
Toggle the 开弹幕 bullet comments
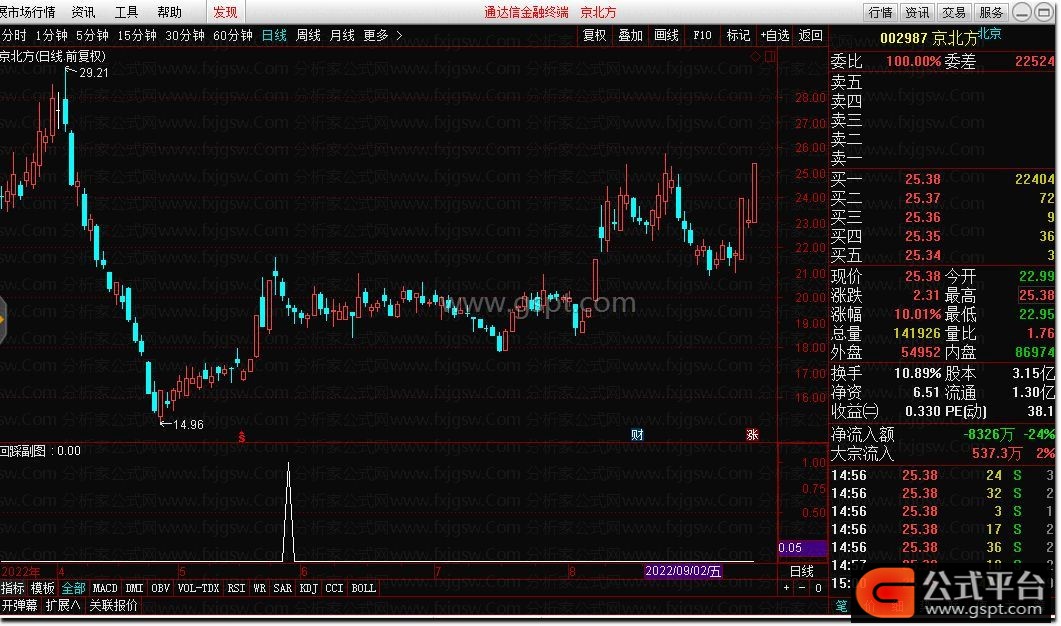tap(20, 605)
